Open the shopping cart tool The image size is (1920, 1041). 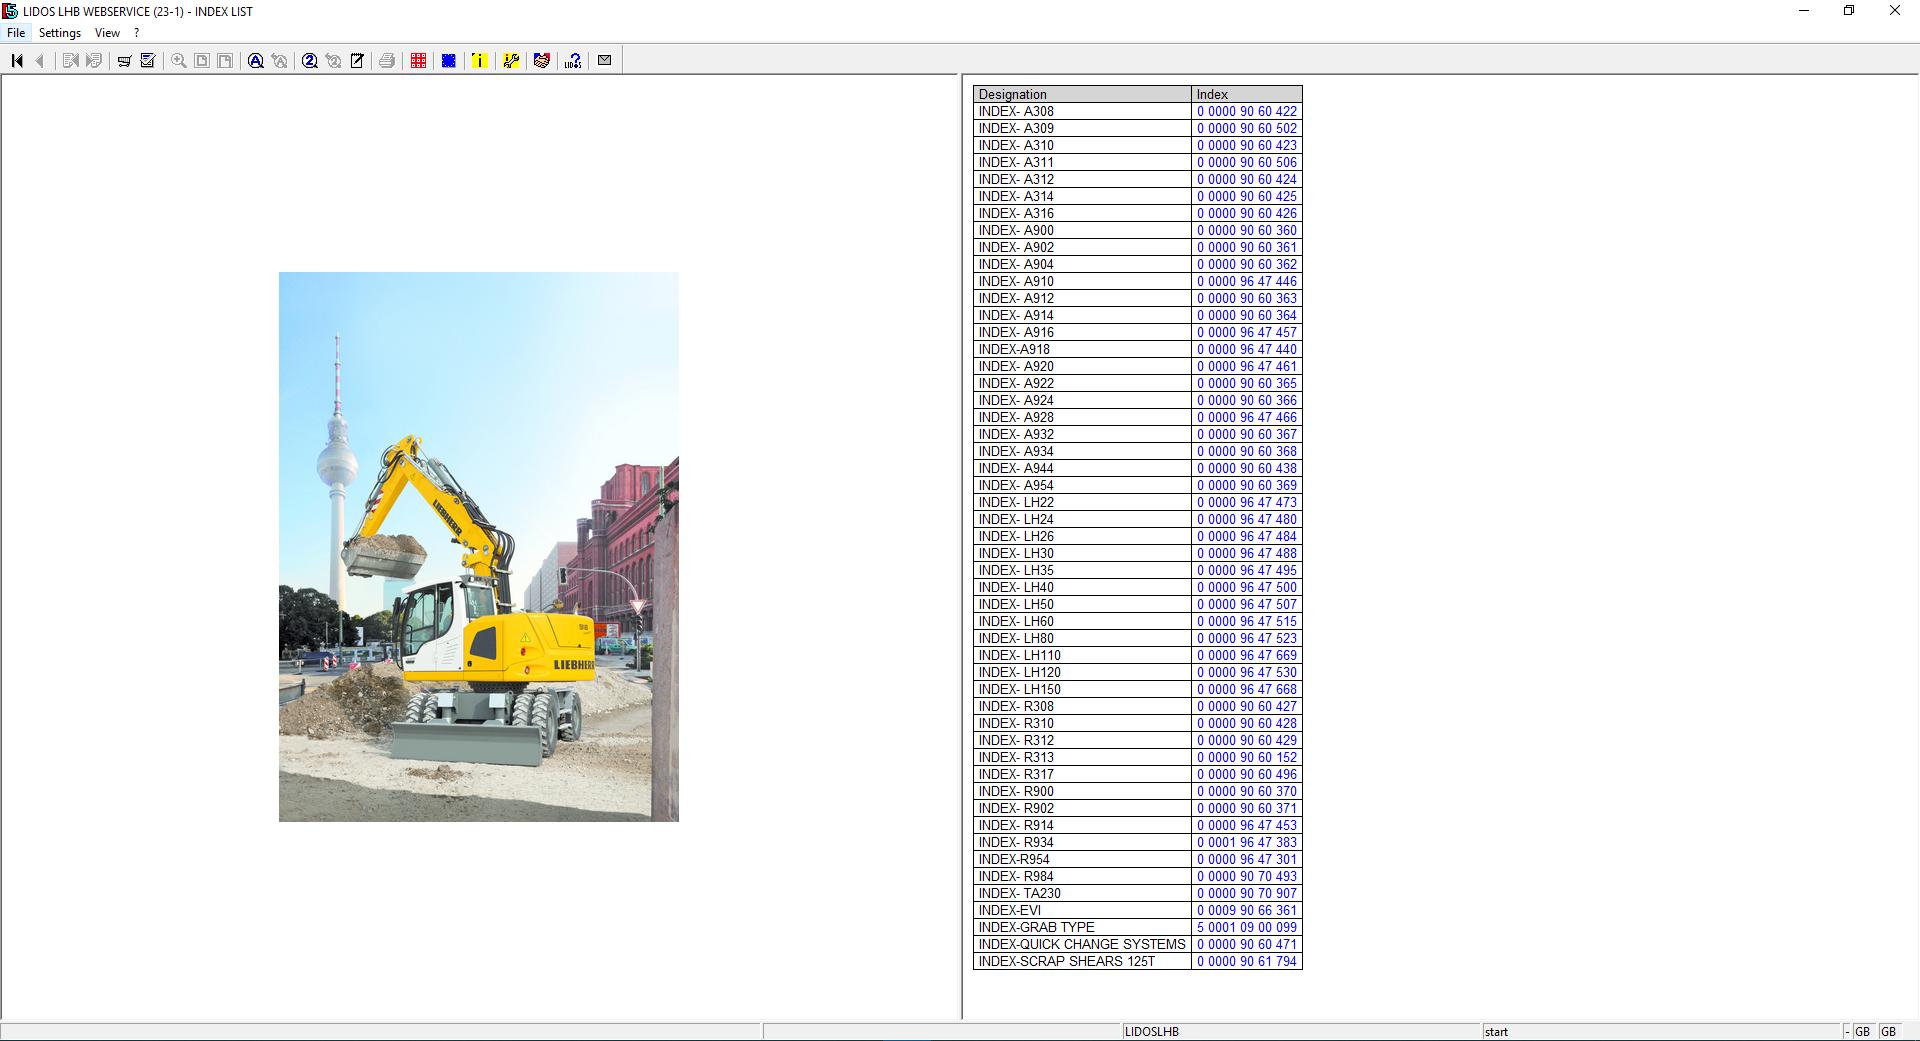tap(123, 60)
